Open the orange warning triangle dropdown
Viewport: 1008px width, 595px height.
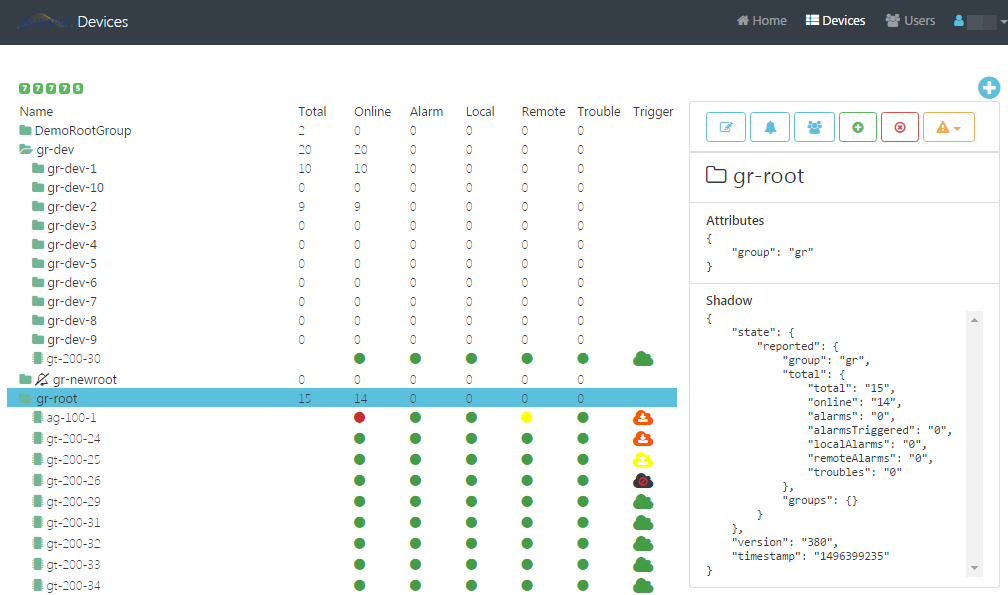pos(948,127)
